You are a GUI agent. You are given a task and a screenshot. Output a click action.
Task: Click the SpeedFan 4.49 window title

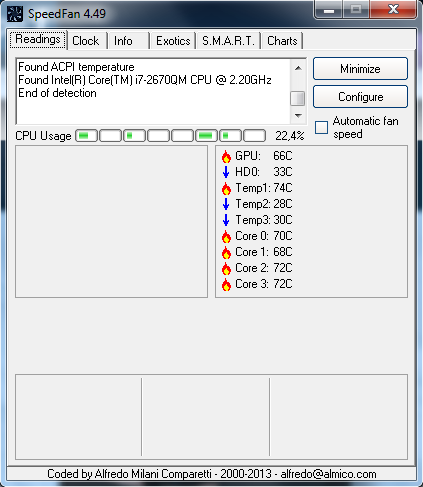67,14
